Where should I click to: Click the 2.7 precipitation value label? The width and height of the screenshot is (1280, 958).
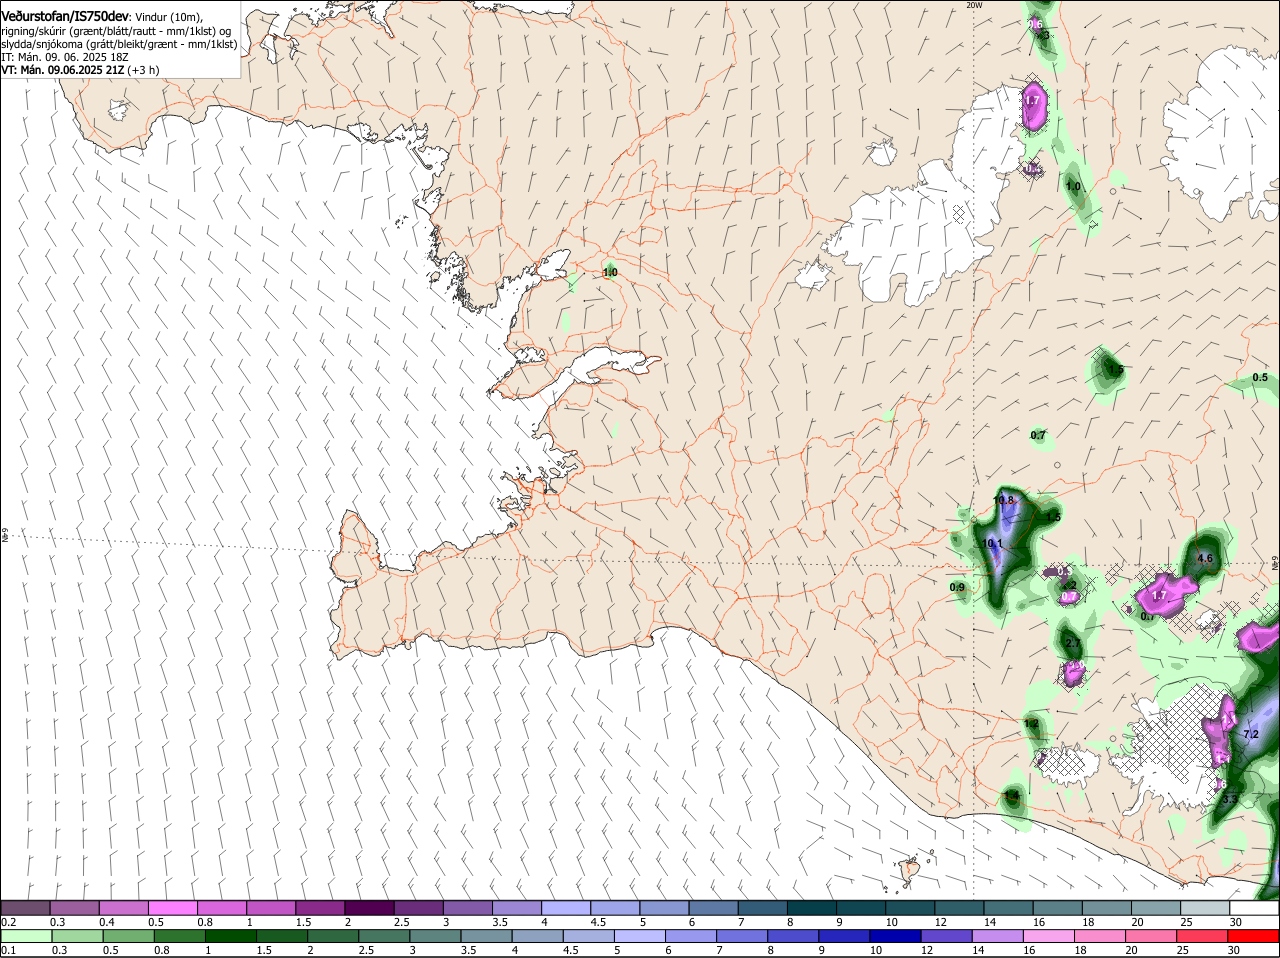click(1073, 643)
